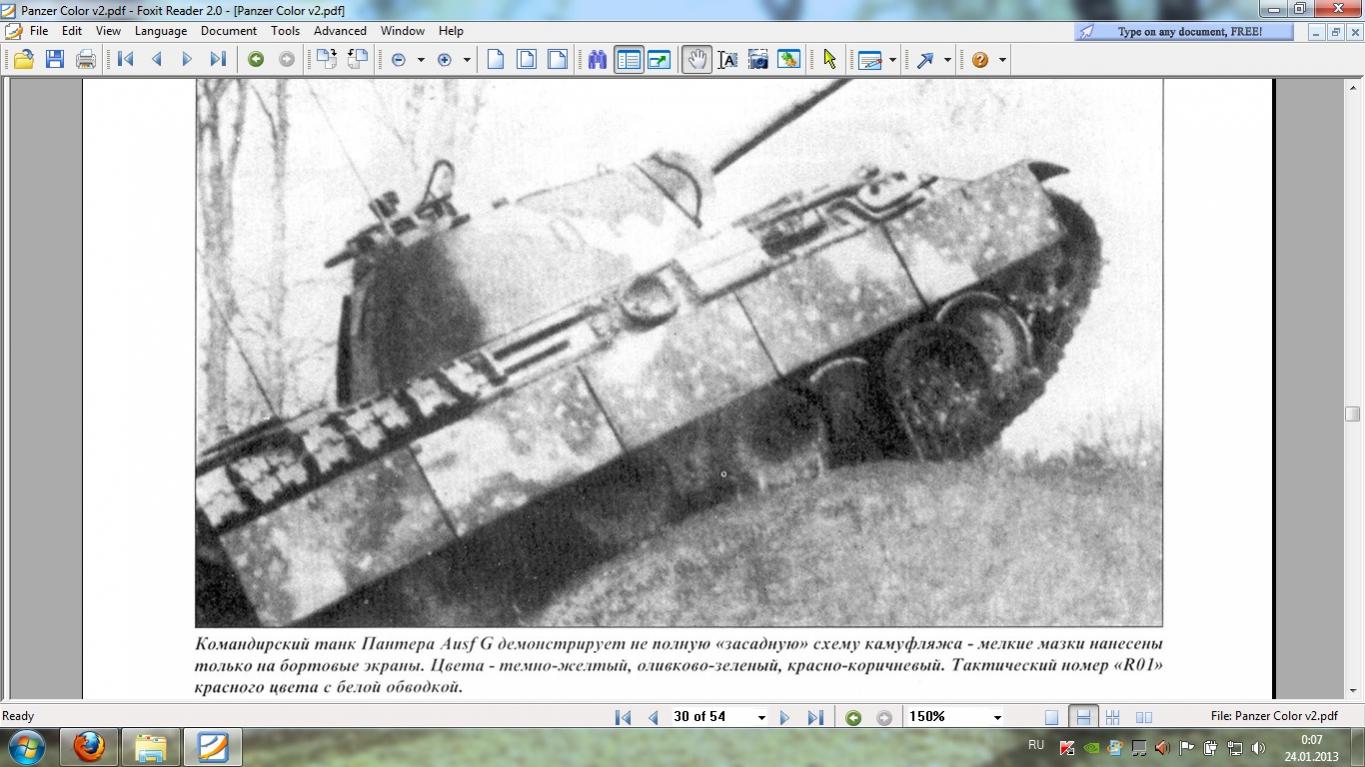The width and height of the screenshot is (1365, 767).
Task: Open the Windows Start button
Action: (25, 747)
